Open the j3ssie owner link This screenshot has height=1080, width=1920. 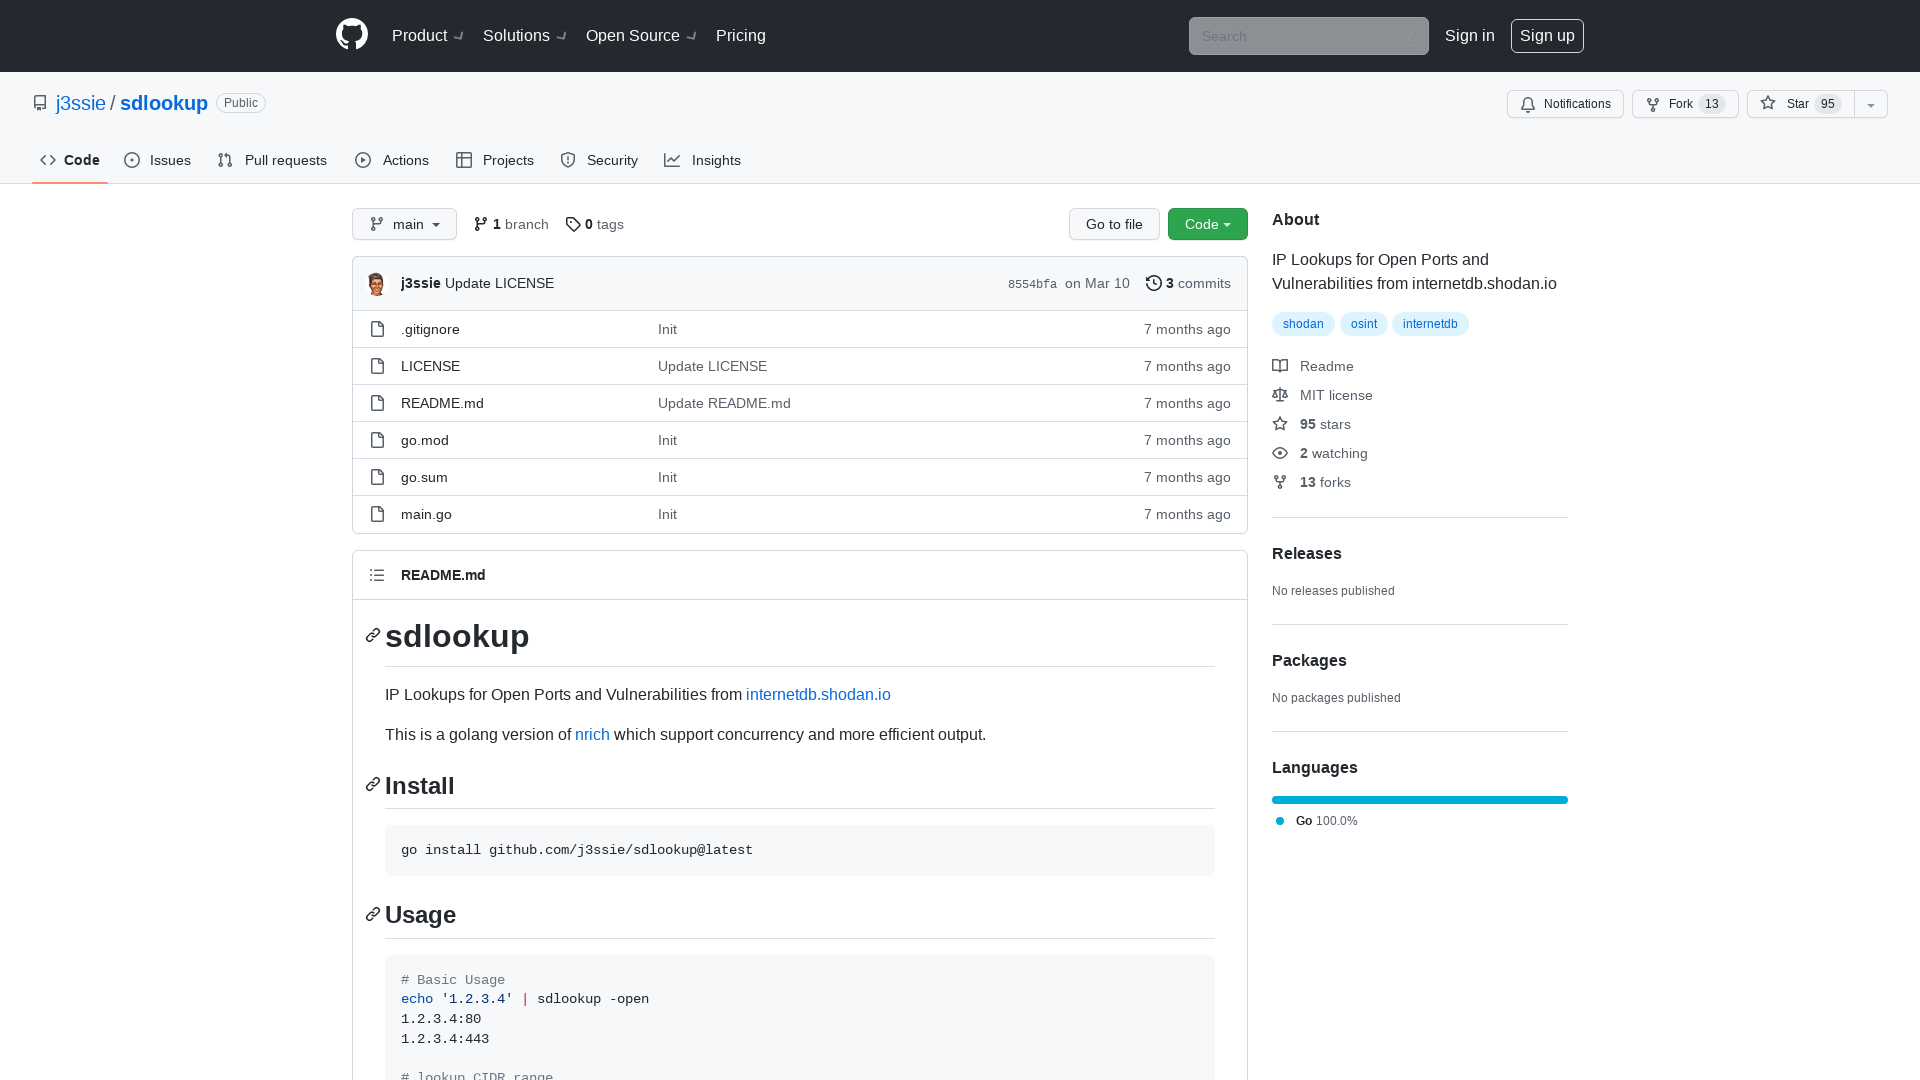[x=81, y=103]
